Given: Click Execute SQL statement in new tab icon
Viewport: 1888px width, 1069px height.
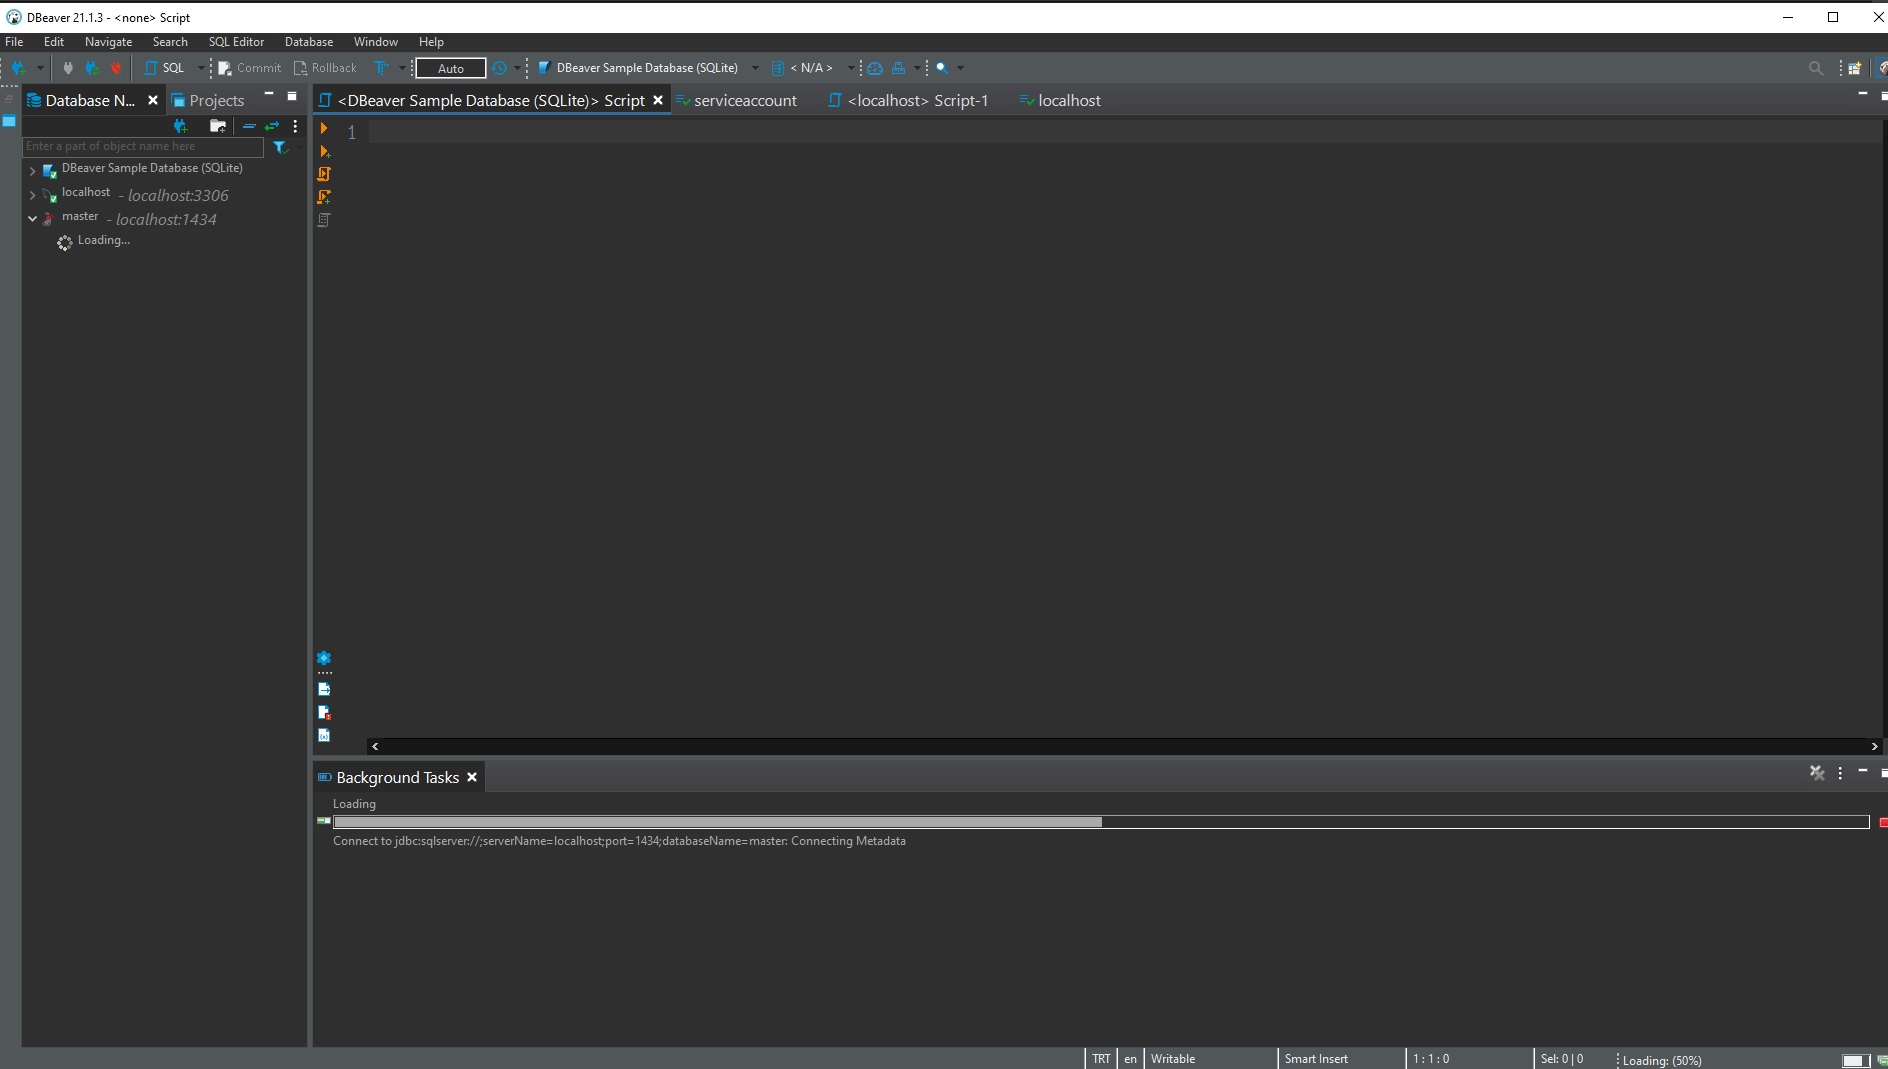Looking at the screenshot, I should pos(324,151).
